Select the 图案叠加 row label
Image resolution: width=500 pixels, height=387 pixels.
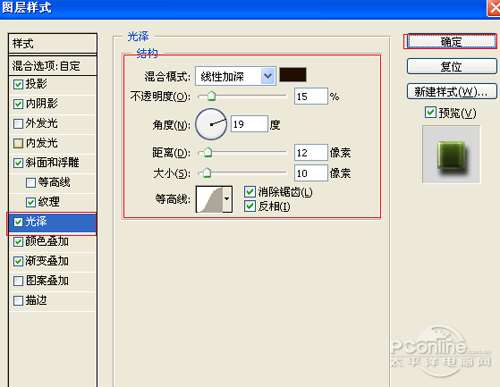point(47,280)
